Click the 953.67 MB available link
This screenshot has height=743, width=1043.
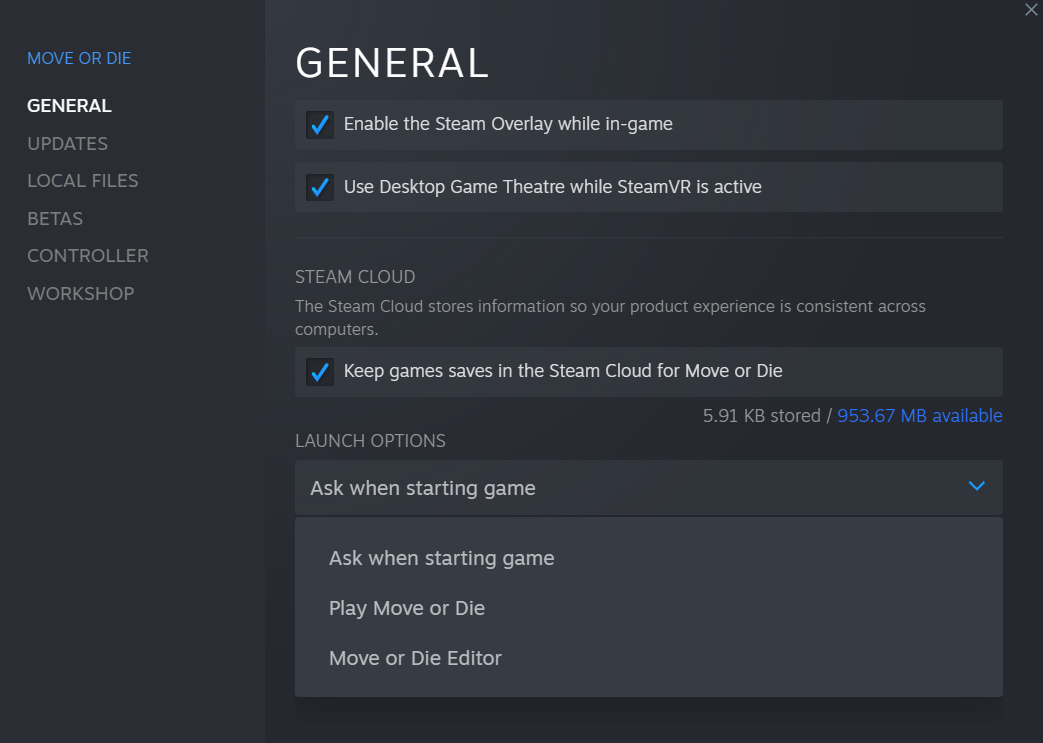point(919,416)
